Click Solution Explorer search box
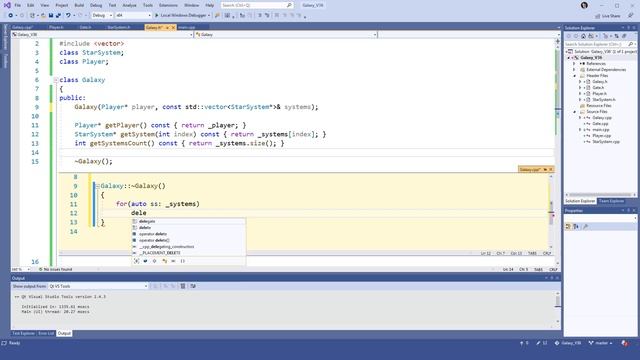This screenshot has width=640, height=360. pyautogui.click(x=600, y=44)
